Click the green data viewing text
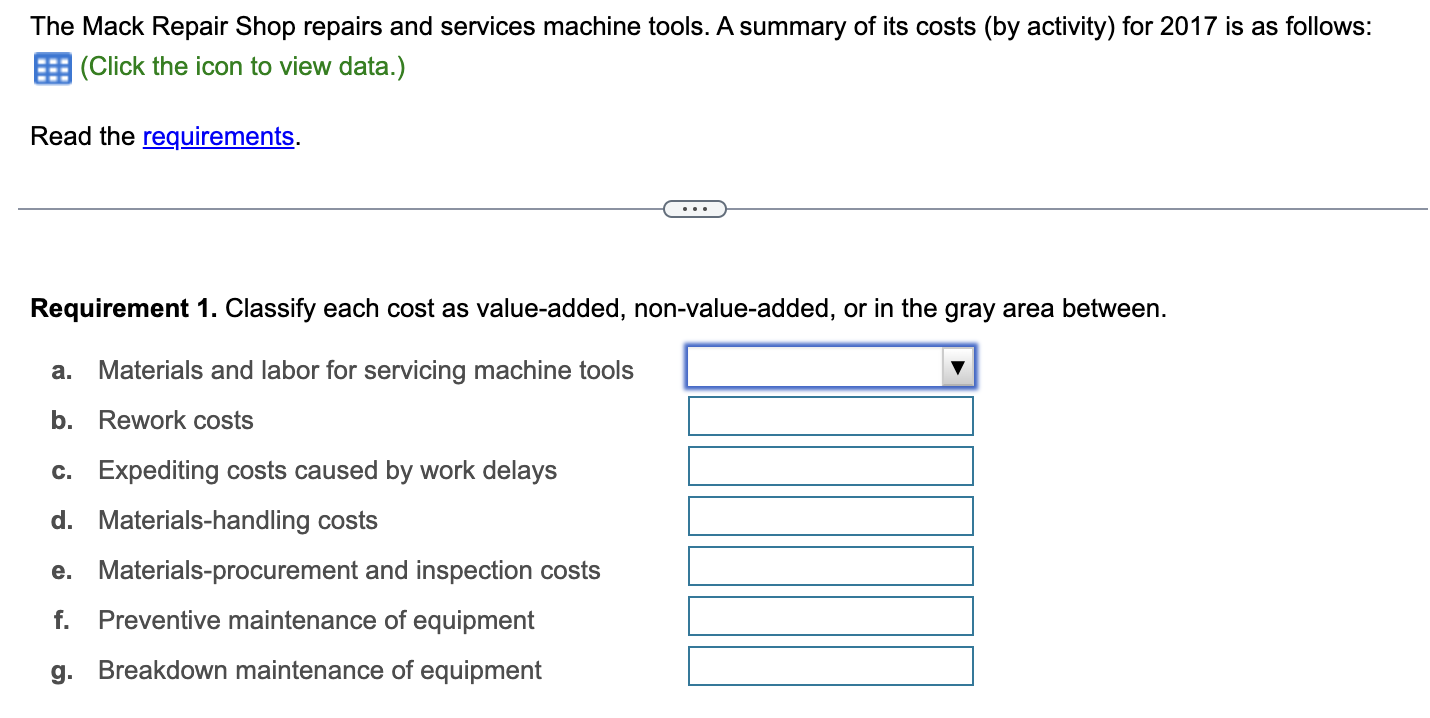Screen dimensions: 1430x718 tap(244, 67)
